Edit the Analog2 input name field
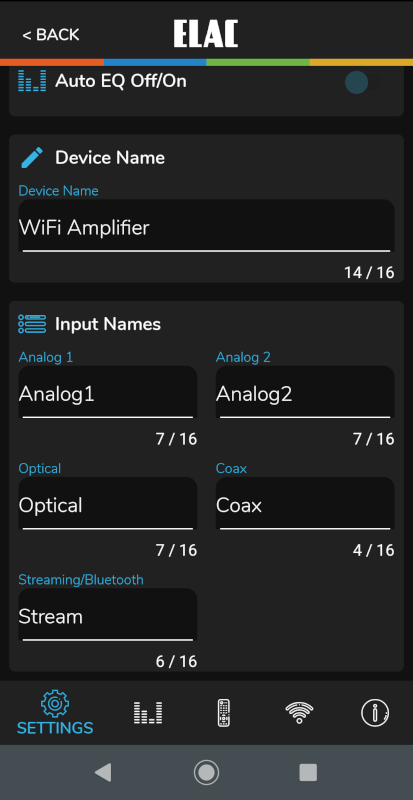Image resolution: width=413 pixels, height=800 pixels. point(305,392)
